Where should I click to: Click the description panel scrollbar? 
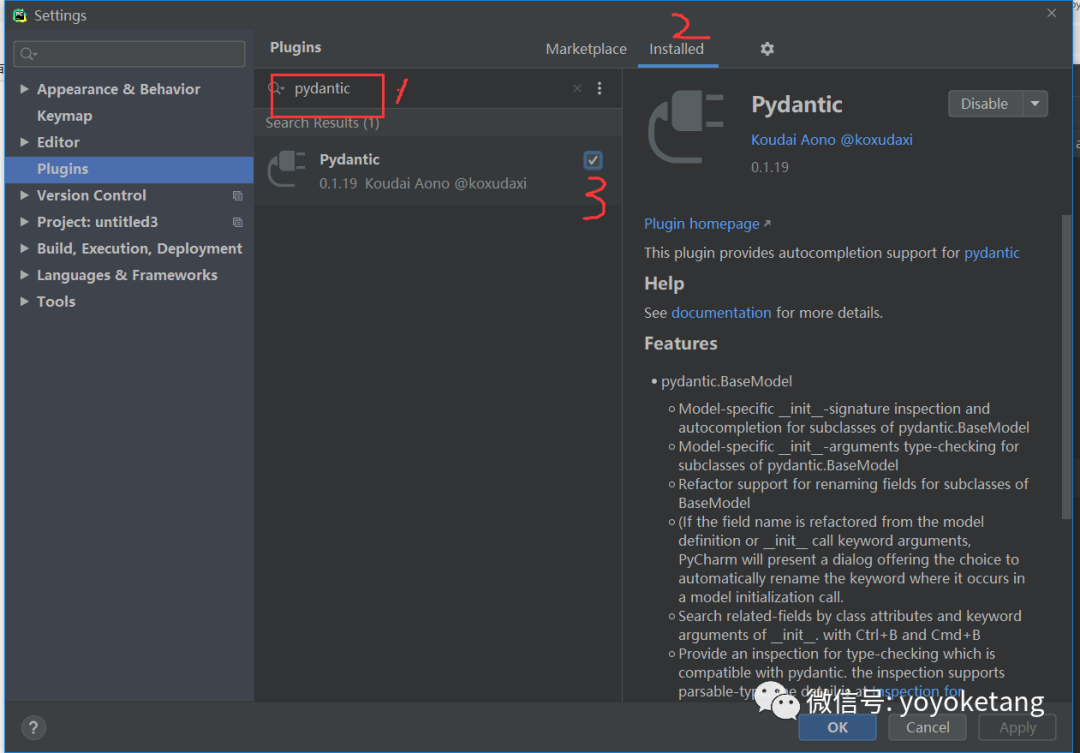tap(1066, 365)
